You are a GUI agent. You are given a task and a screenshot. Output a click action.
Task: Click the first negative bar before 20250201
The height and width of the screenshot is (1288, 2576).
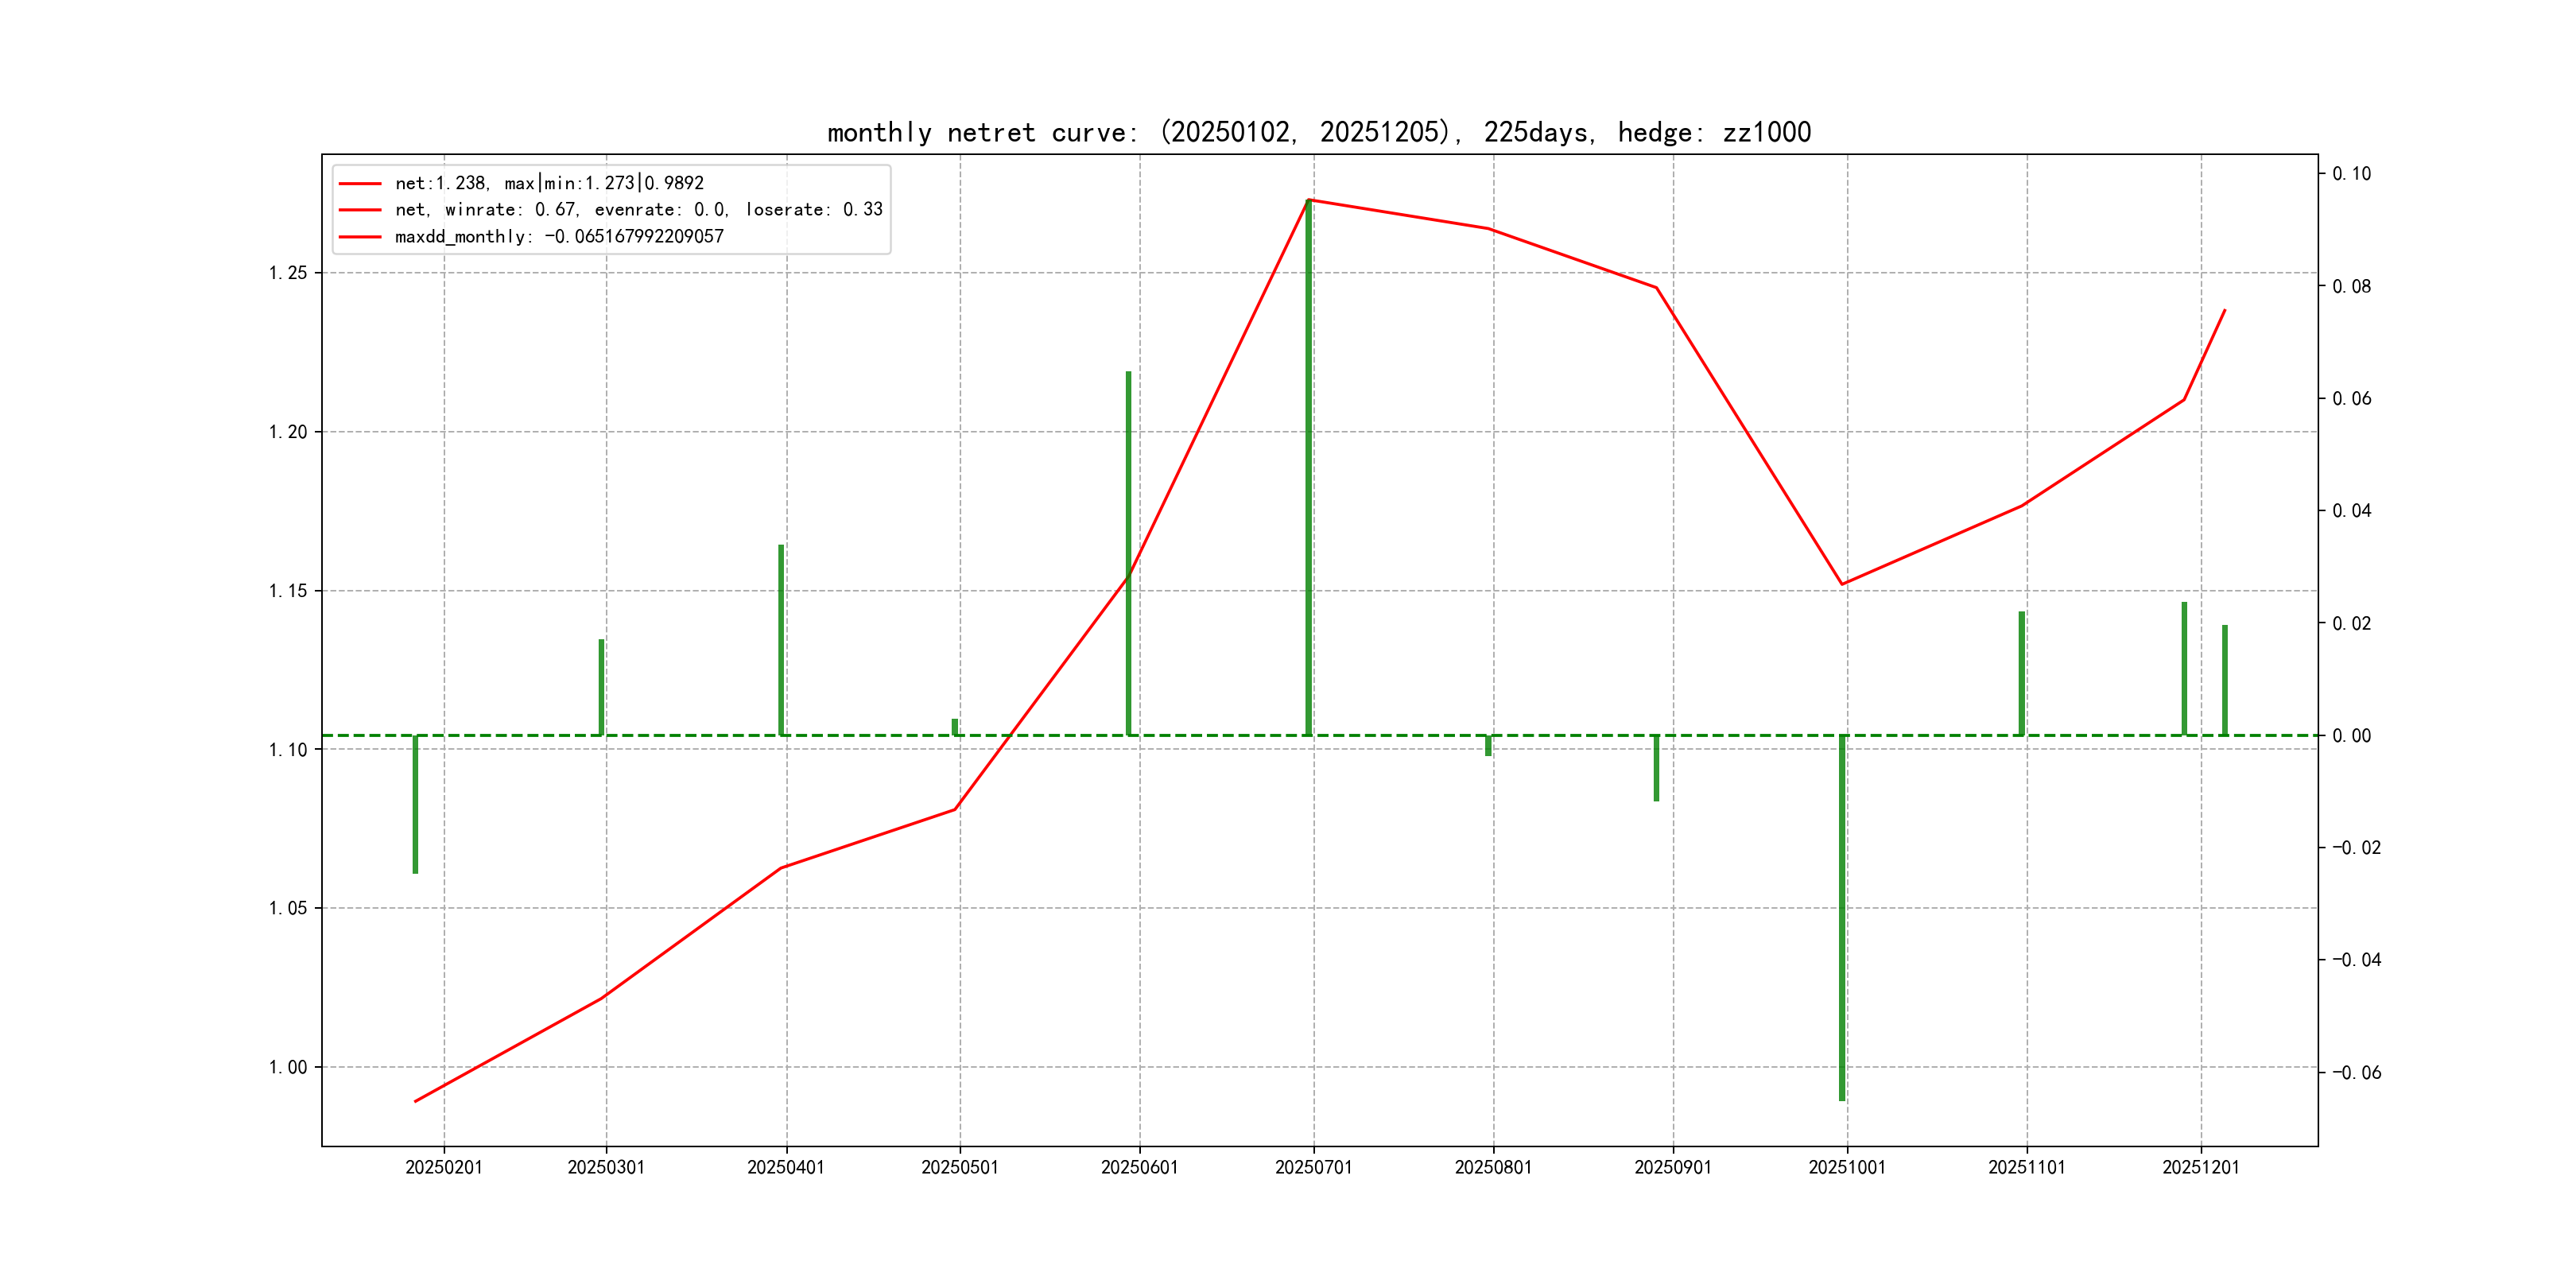[x=415, y=805]
